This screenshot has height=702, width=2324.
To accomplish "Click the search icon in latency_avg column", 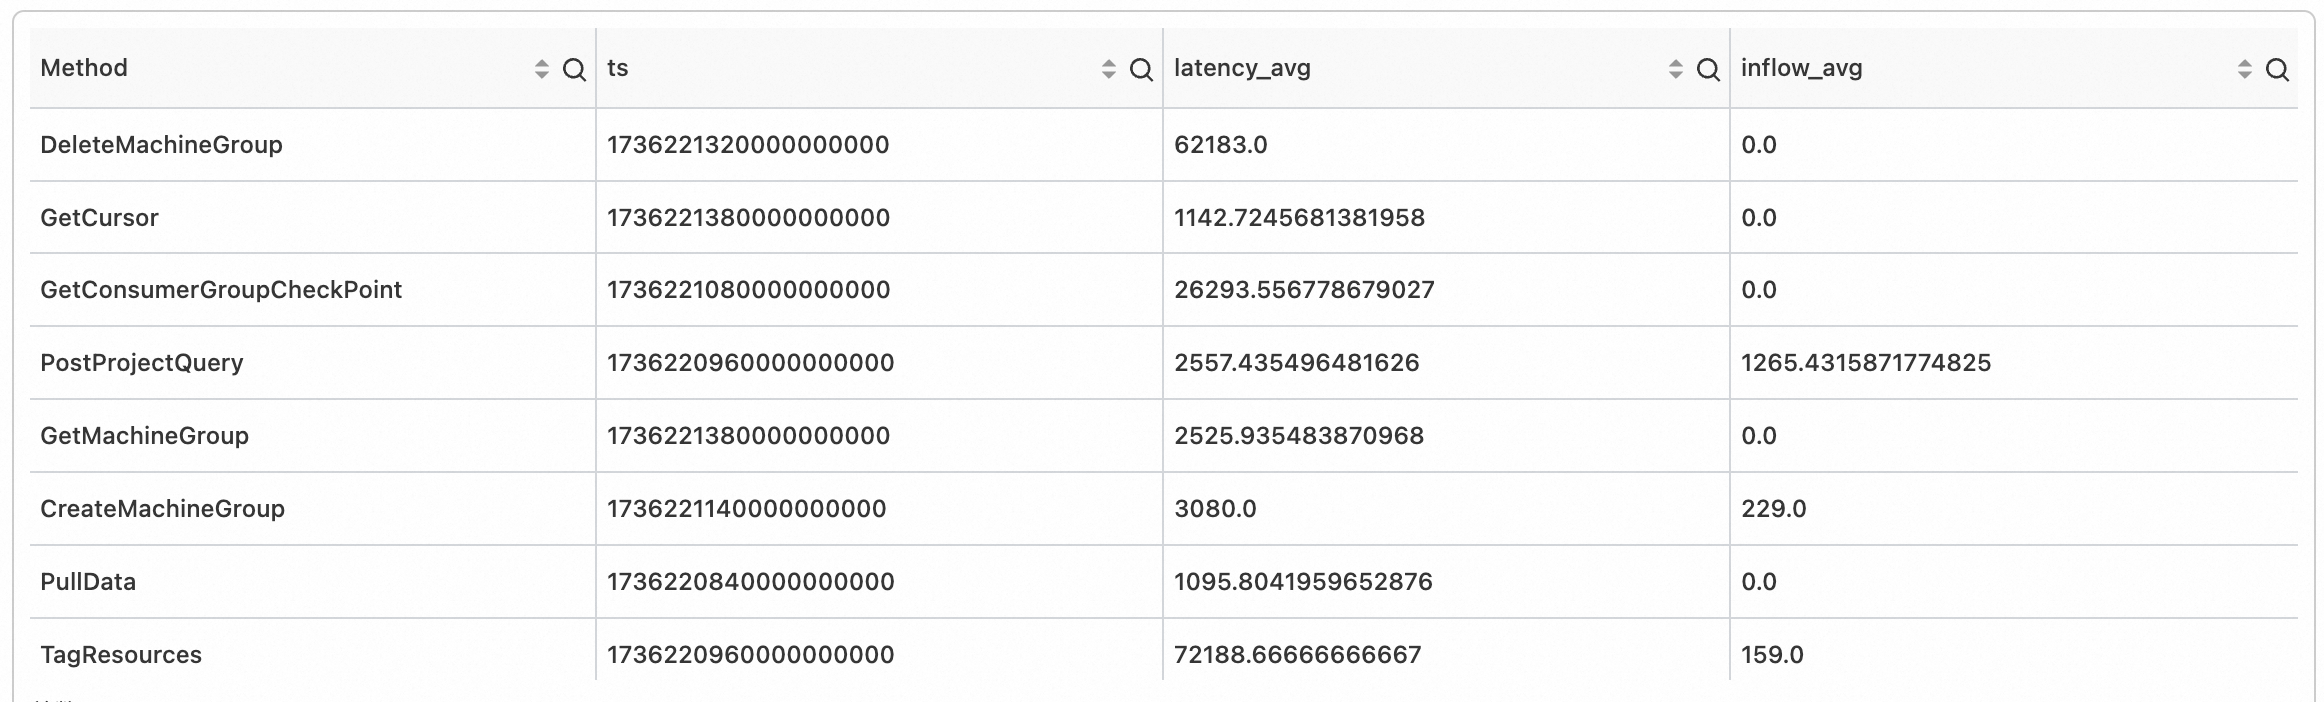I will click(x=1708, y=69).
